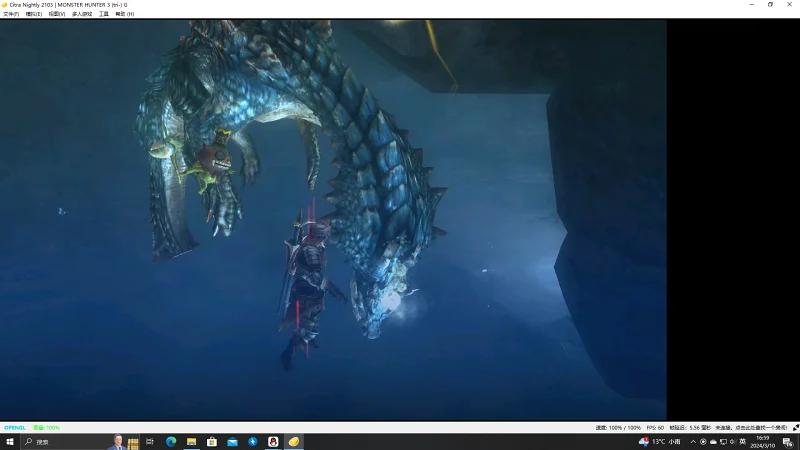Switch the 英 input method indicator
This screenshot has height=450, width=800.
tap(742, 442)
